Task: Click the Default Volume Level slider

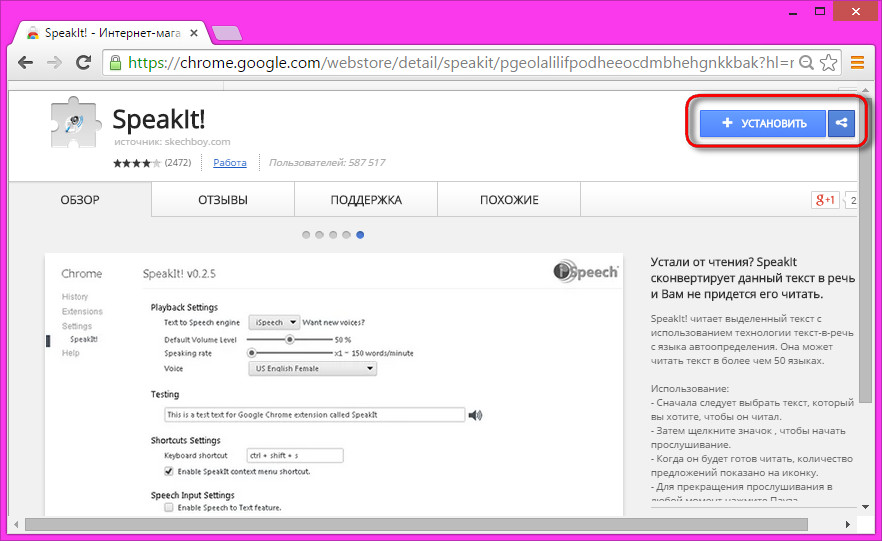Action: [290, 340]
